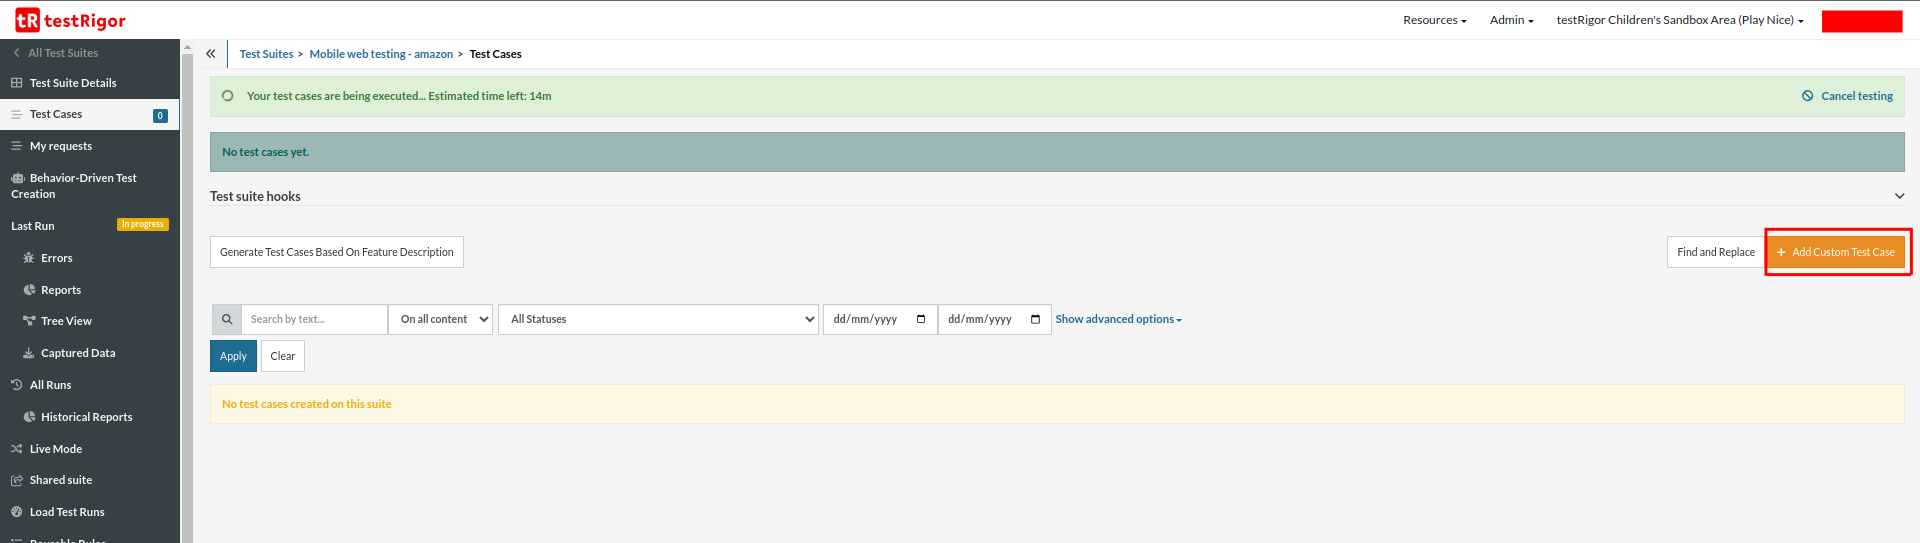Click the Search by text field
This screenshot has height=543, width=1920.
[x=314, y=319]
